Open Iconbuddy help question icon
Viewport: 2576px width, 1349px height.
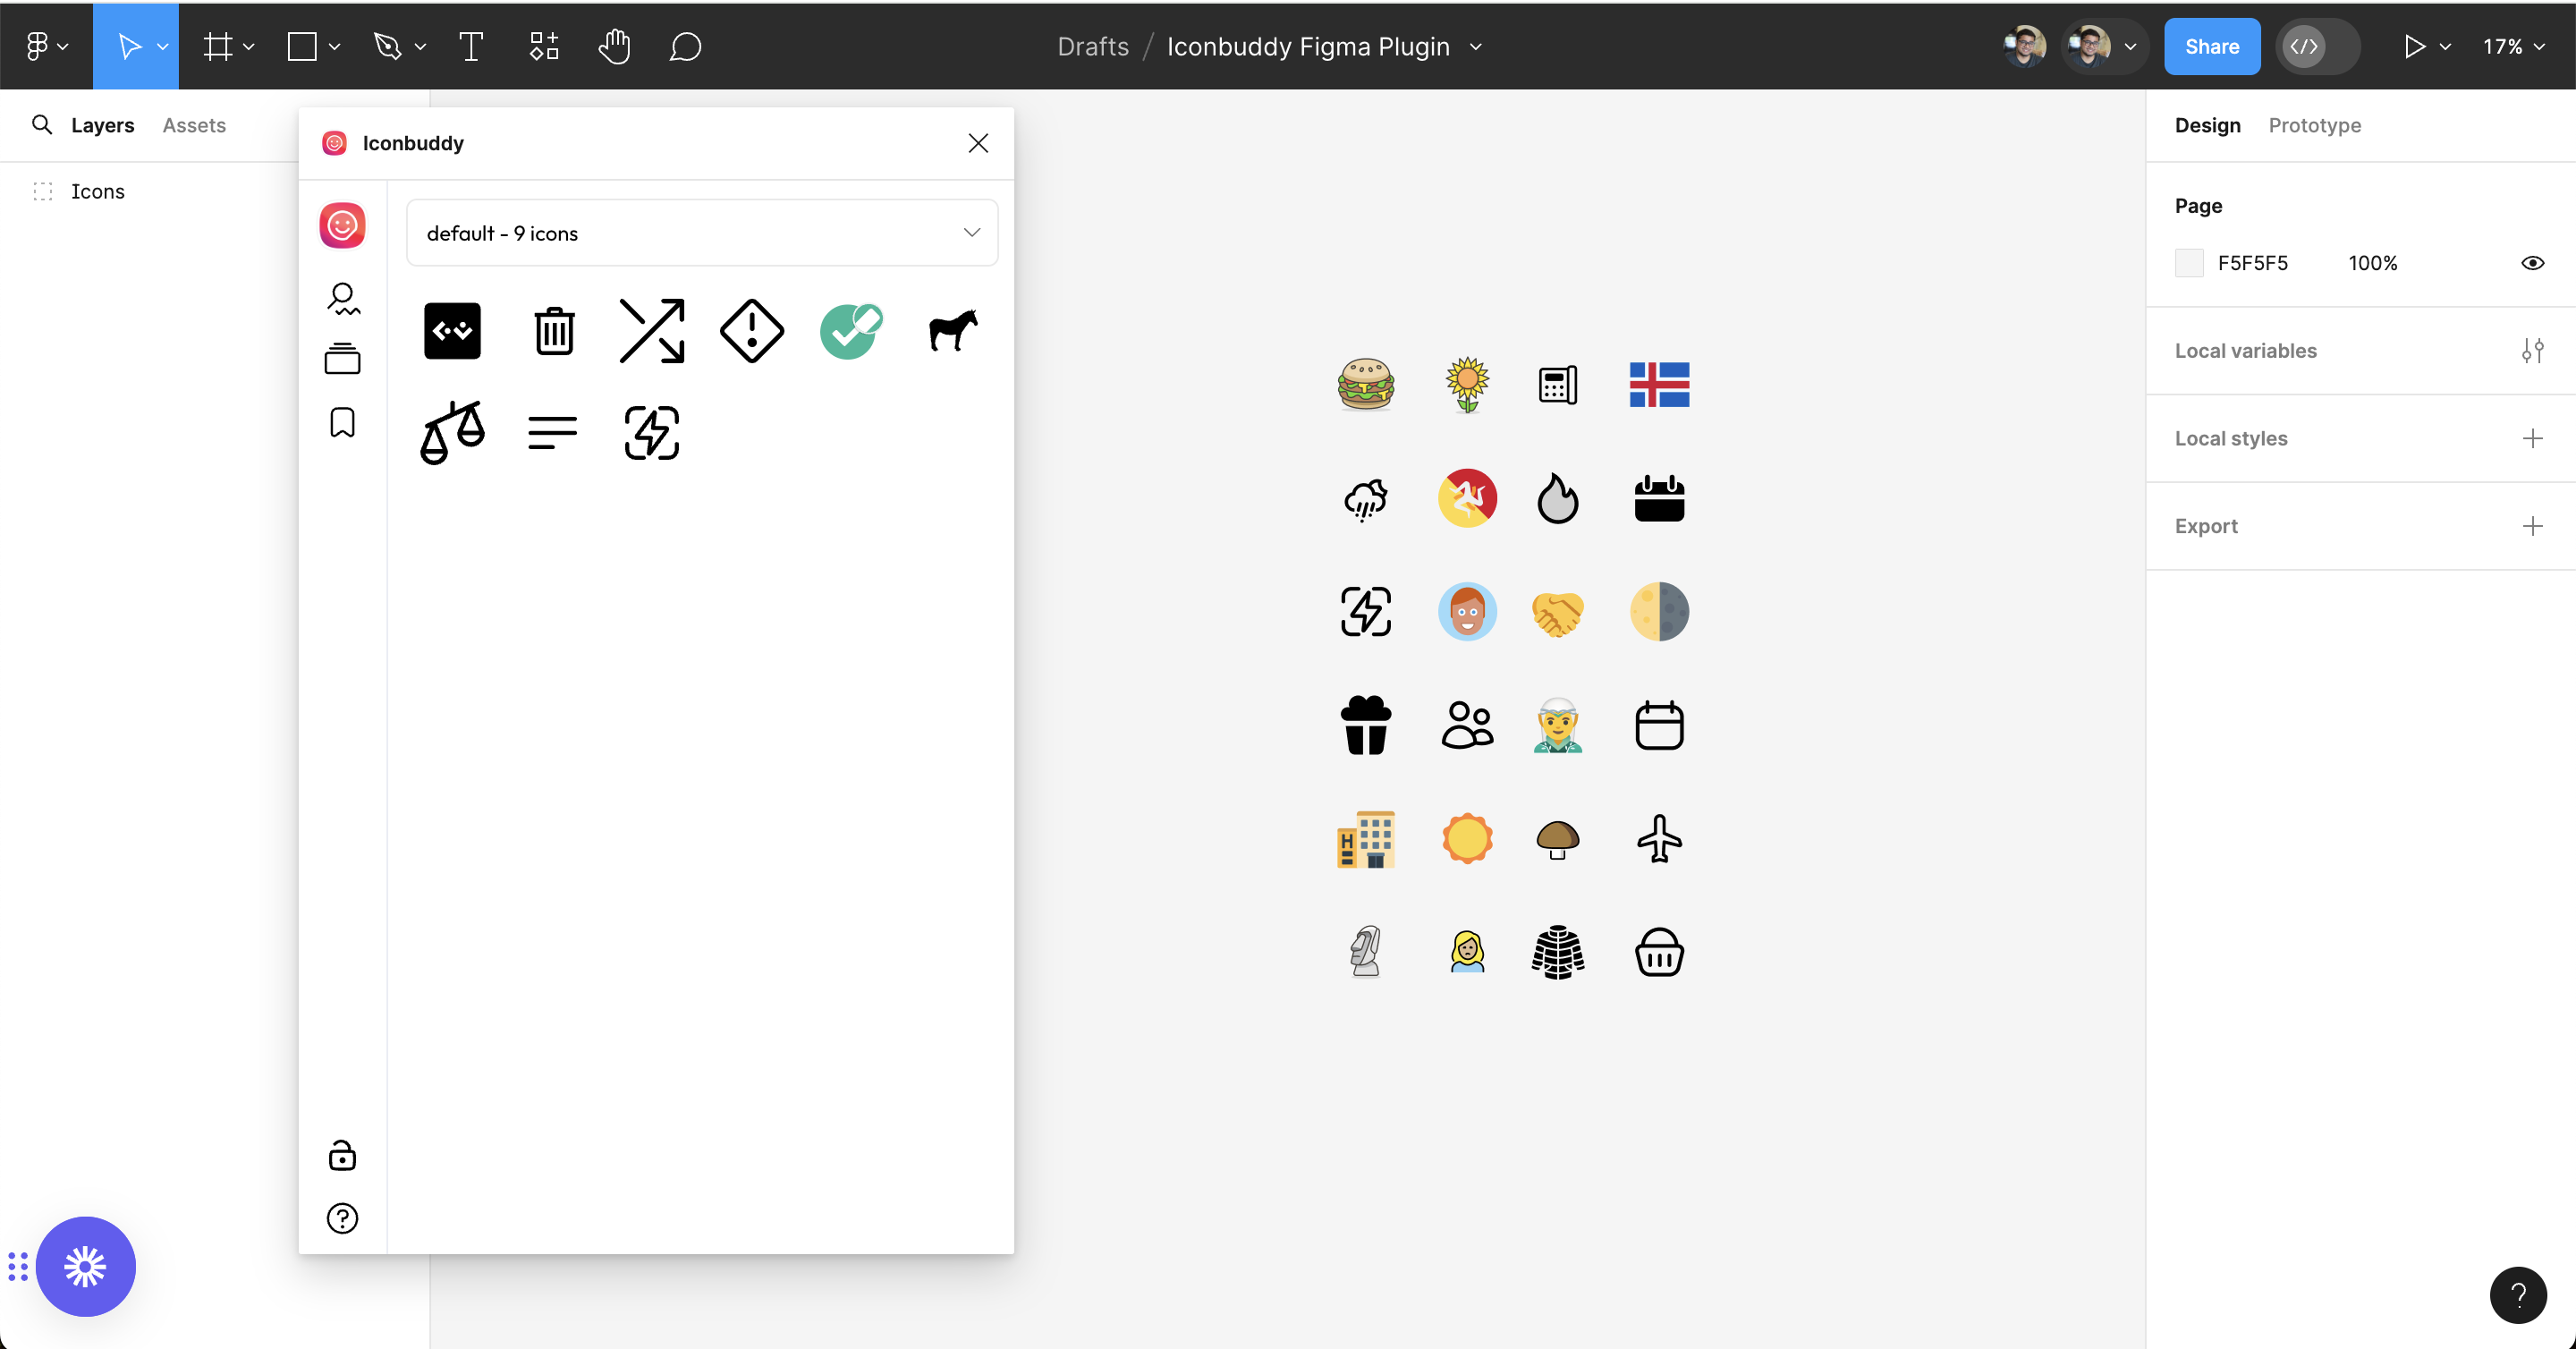pyautogui.click(x=342, y=1218)
